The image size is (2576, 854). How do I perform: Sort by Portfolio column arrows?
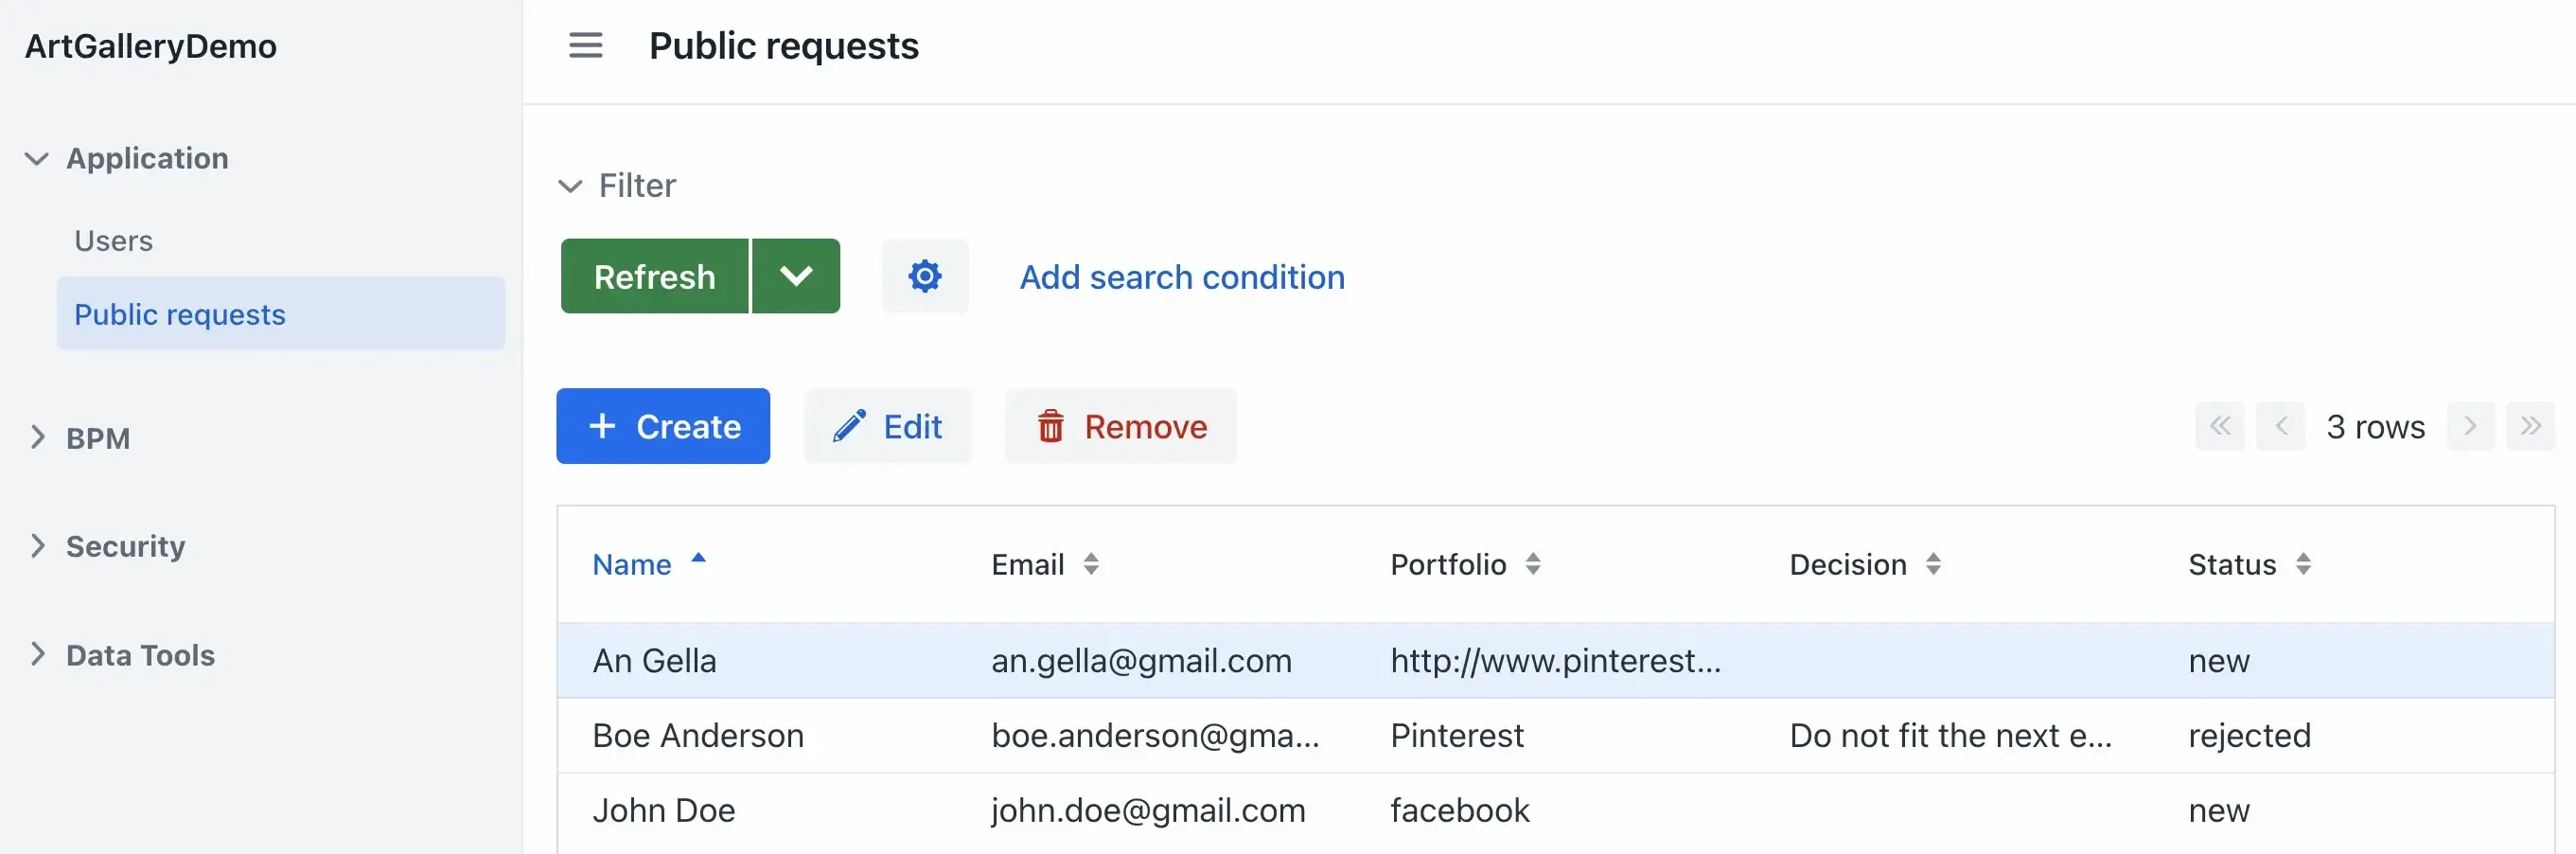1532,564
